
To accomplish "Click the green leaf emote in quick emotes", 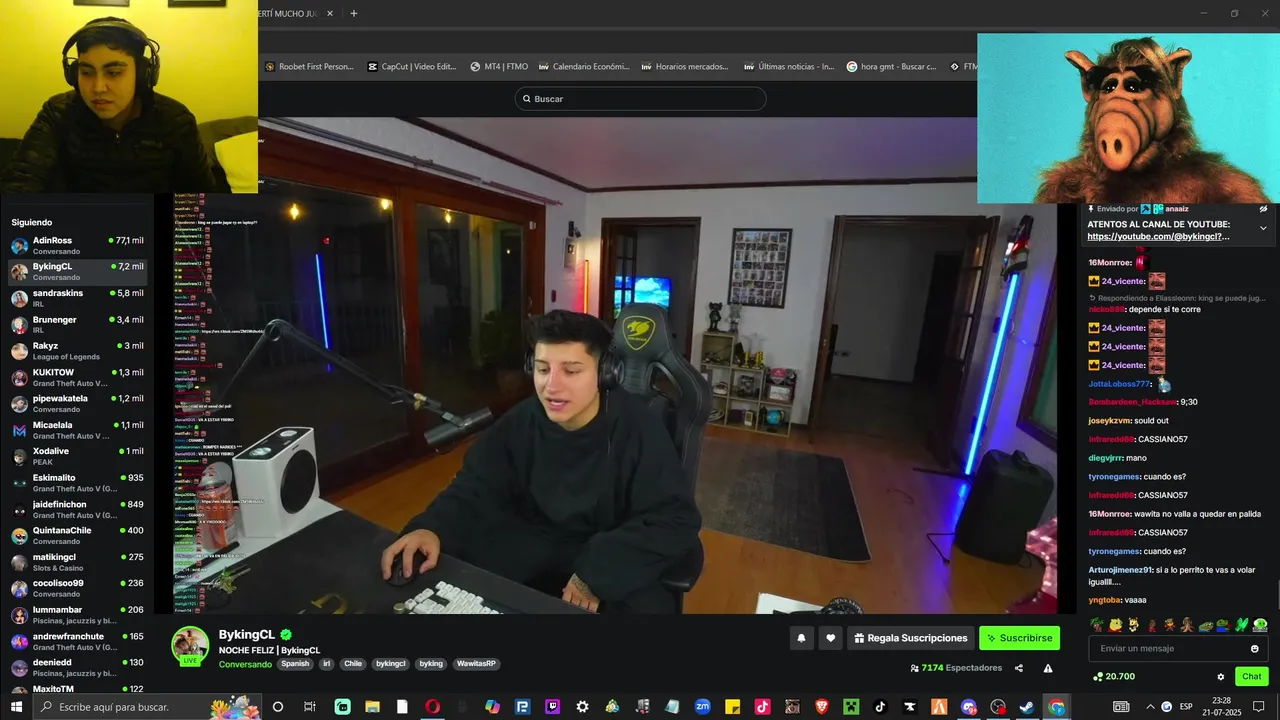I will tap(1242, 625).
